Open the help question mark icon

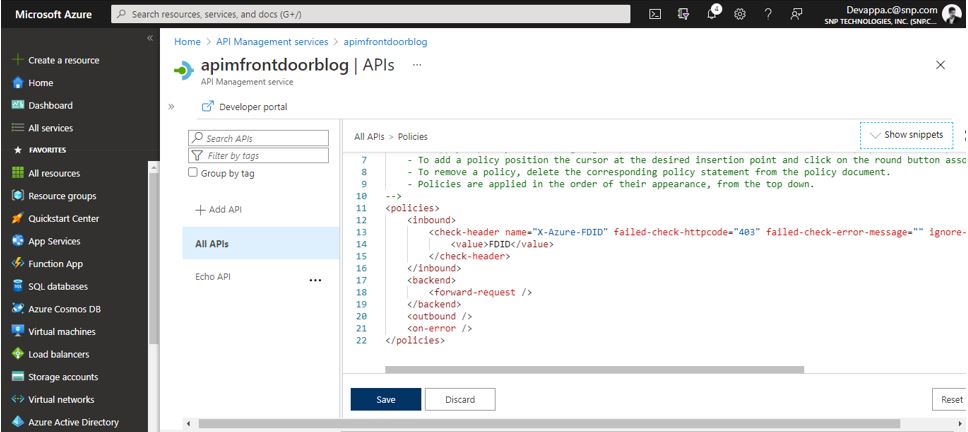(x=768, y=14)
